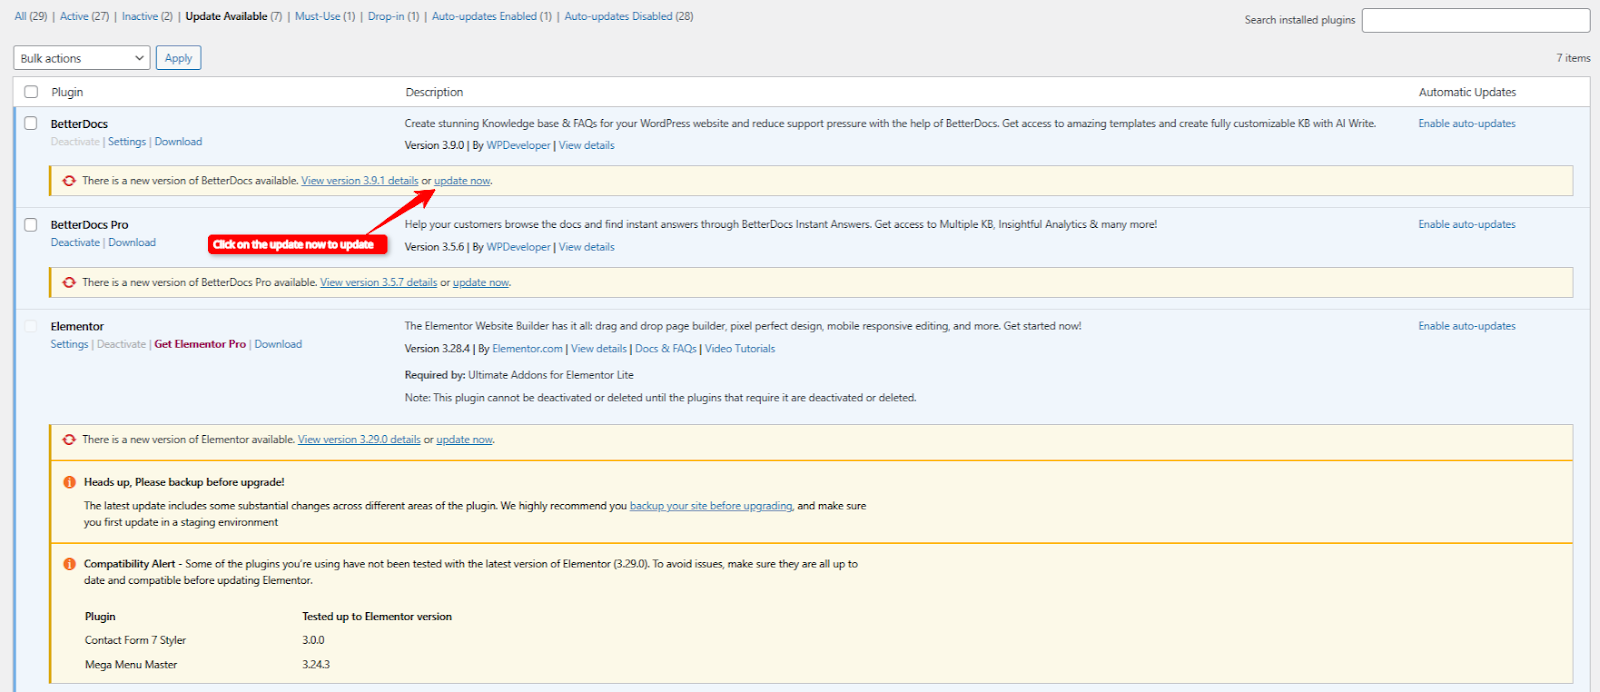Screen dimensions: 1600x692
Task: Click the BetterDocs plugin name
Action: click(x=79, y=124)
